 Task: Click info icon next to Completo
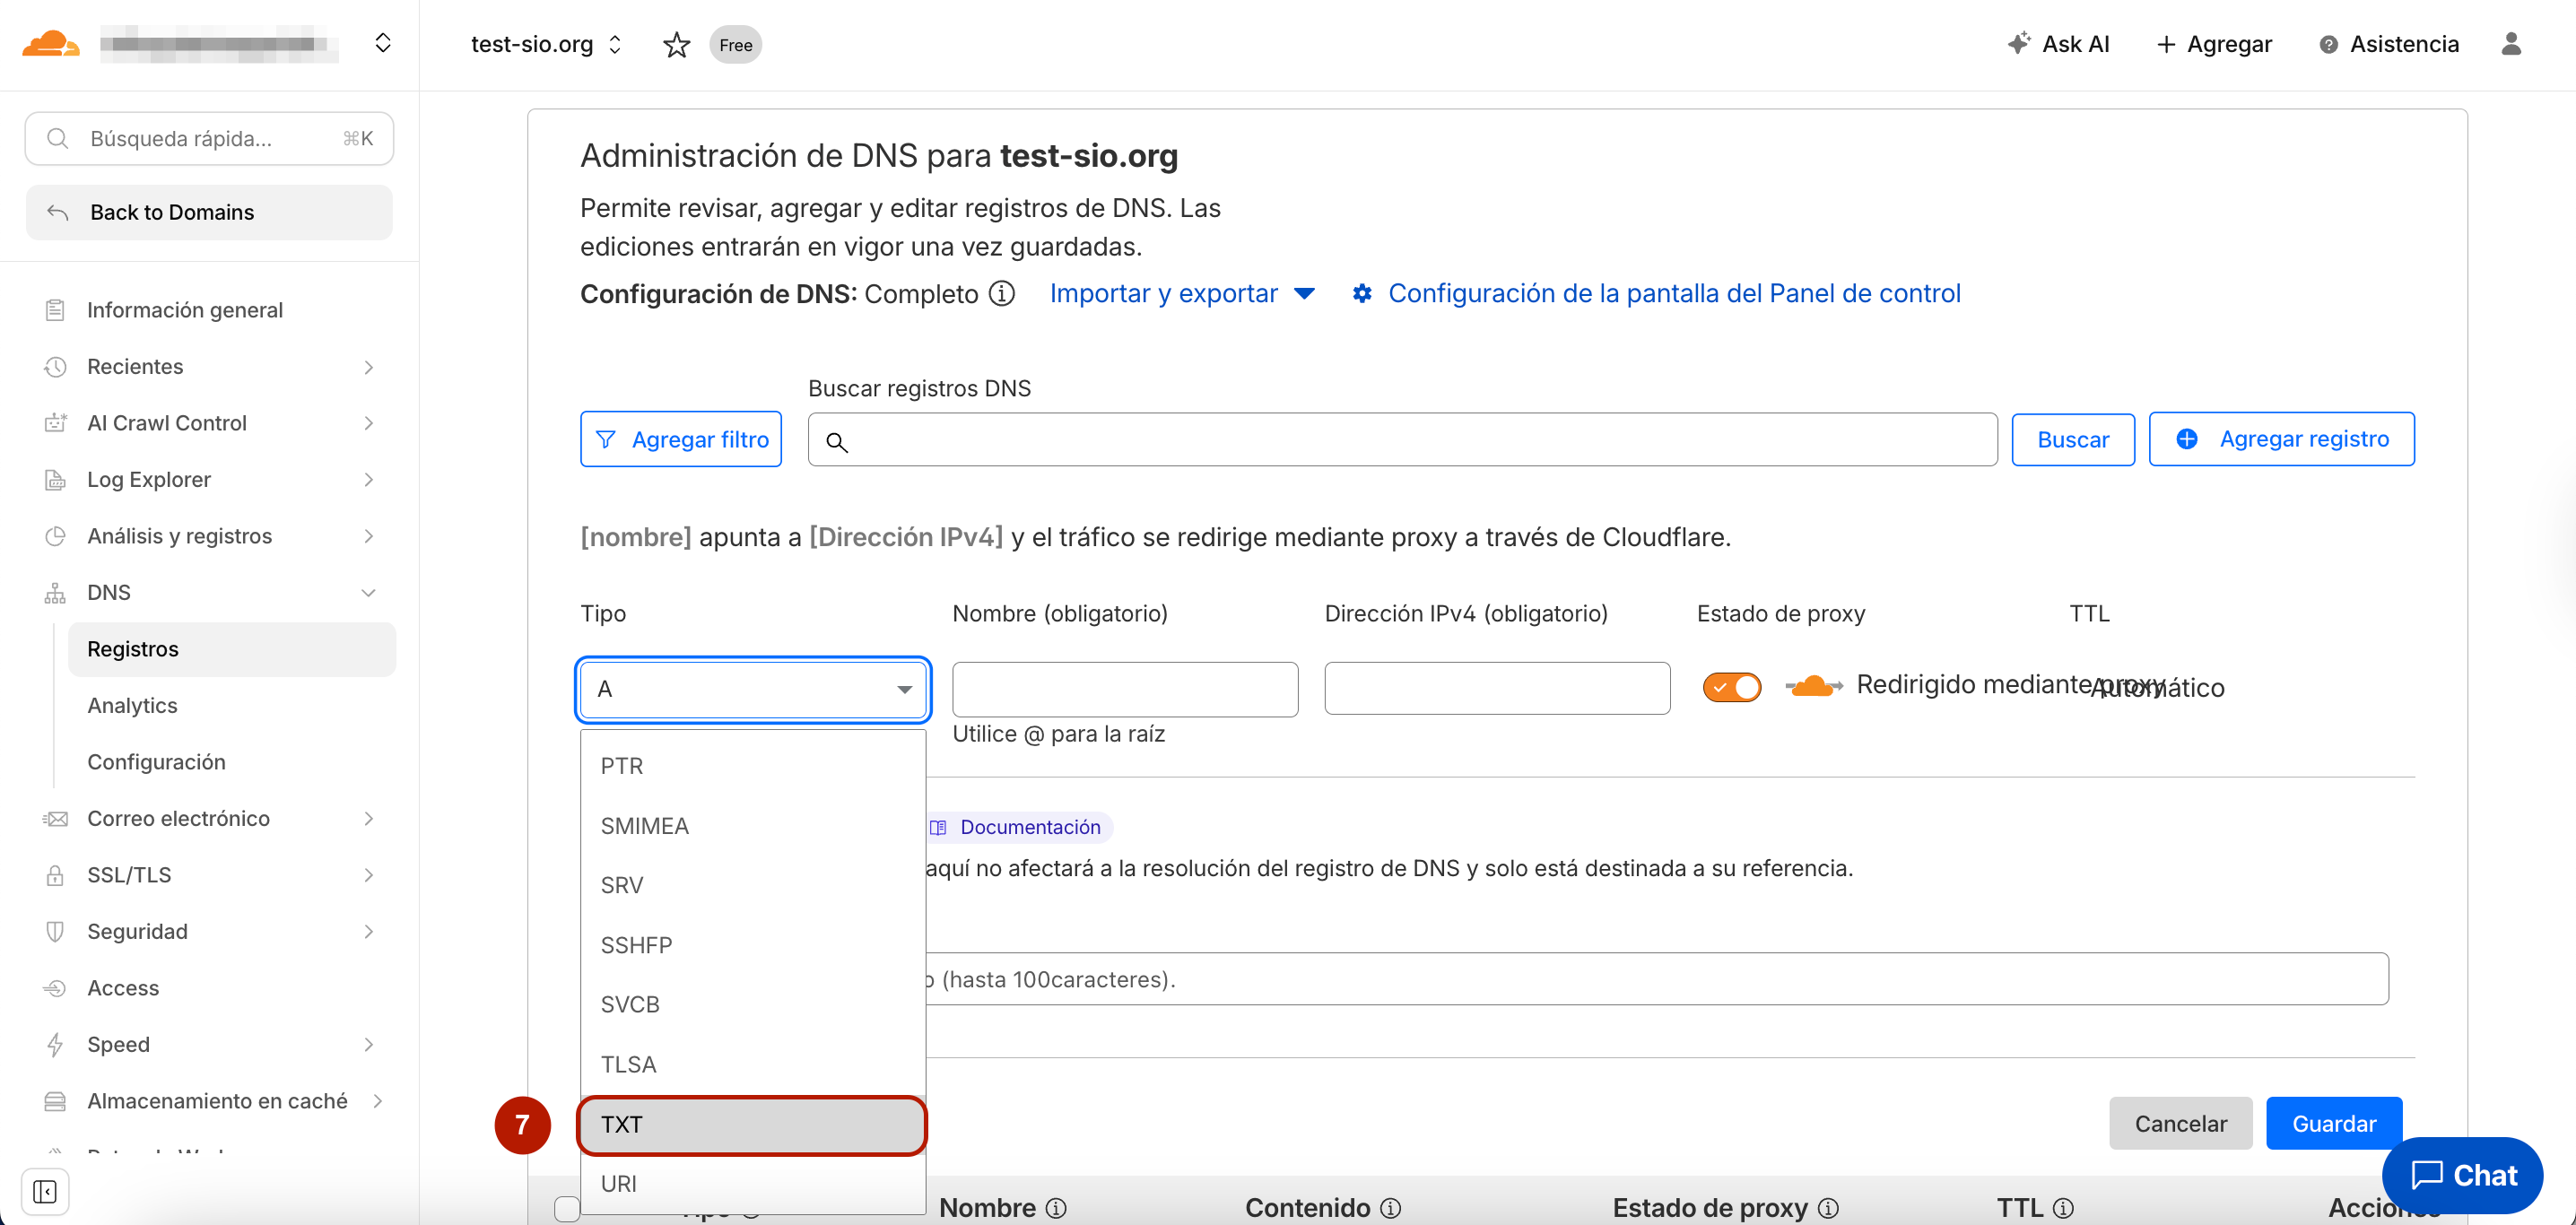(1002, 293)
